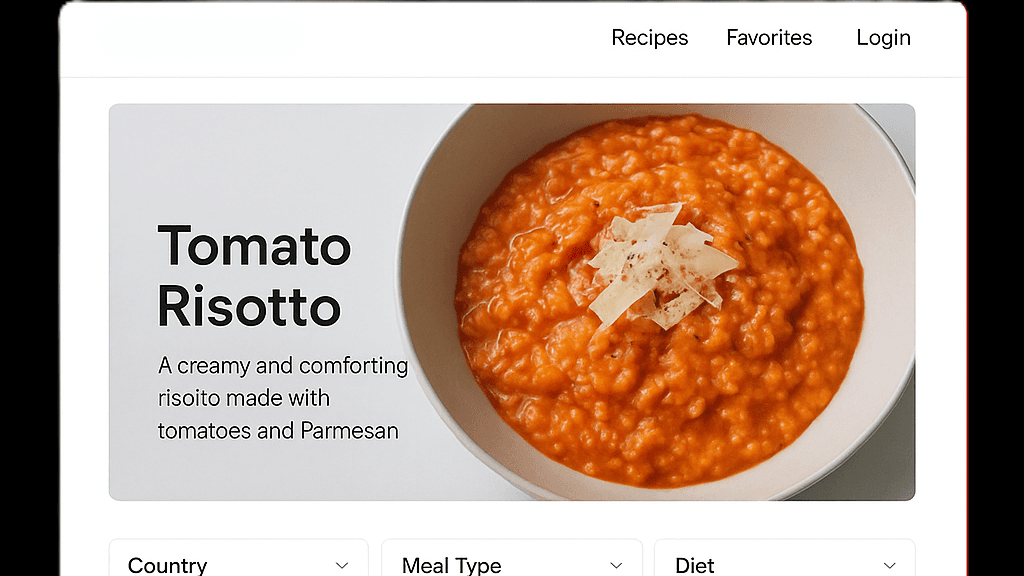Click the chevron arrow beside Country
Viewport: 1024px width, 576px height.
pos(342,566)
